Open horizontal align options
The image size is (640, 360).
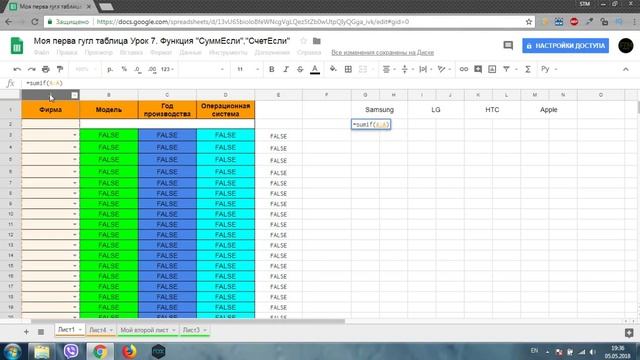click(x=389, y=69)
